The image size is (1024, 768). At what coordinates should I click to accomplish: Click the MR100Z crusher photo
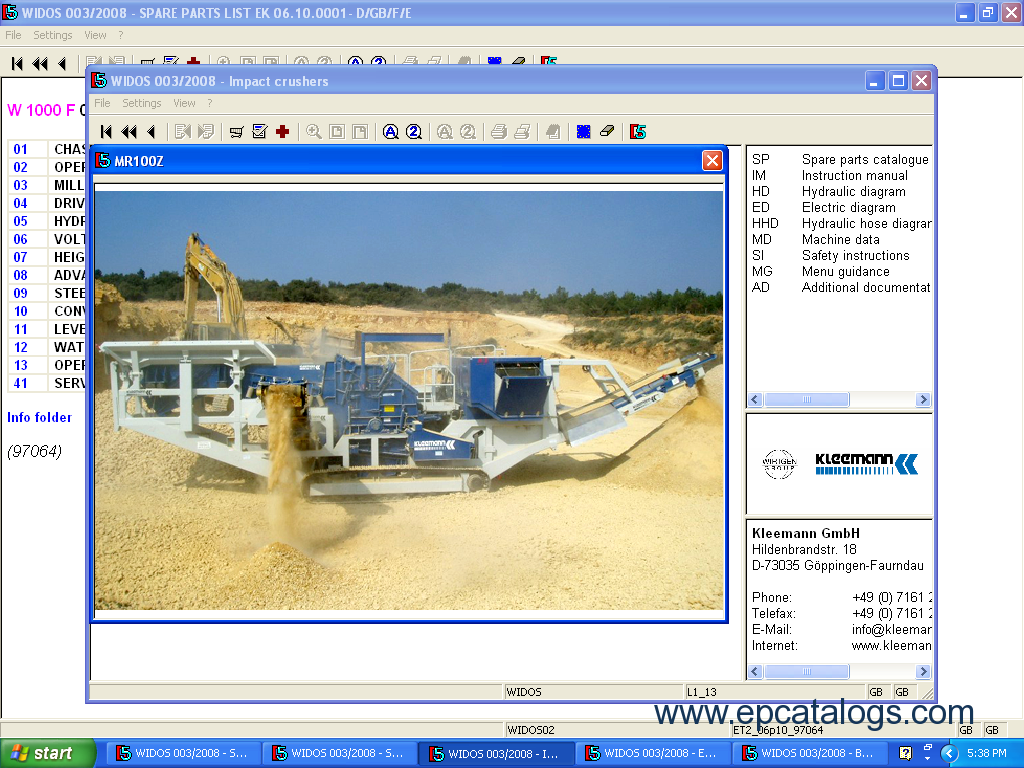point(409,400)
